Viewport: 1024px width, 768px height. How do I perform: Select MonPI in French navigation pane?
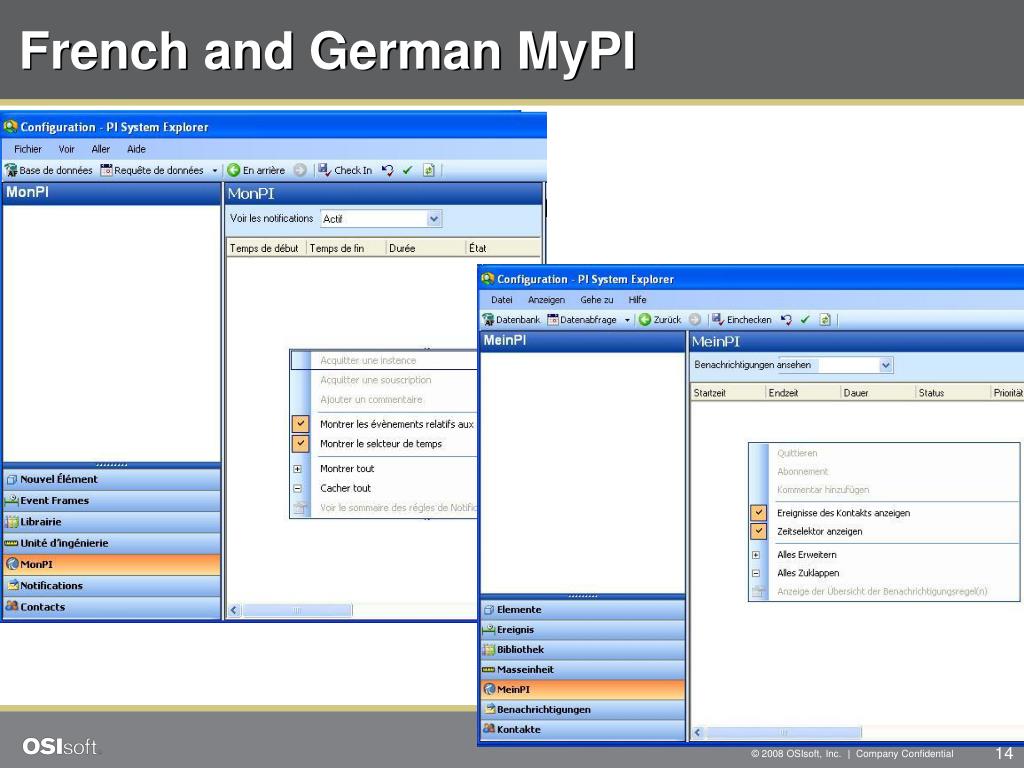pyautogui.click(x=112, y=564)
